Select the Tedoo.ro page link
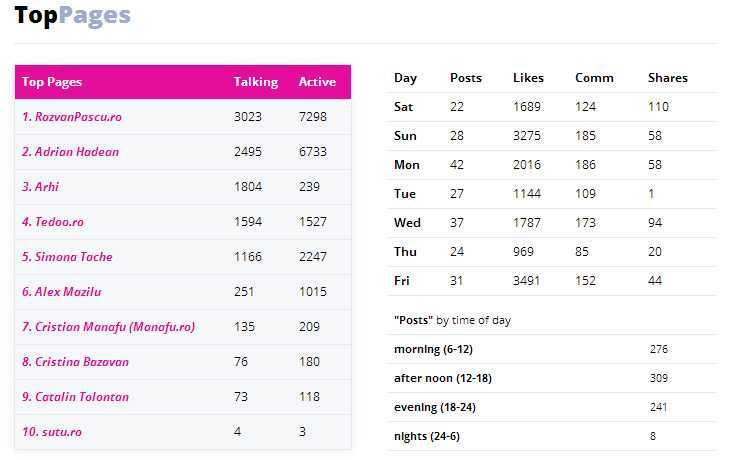The height and width of the screenshot is (460, 734). tap(53, 222)
